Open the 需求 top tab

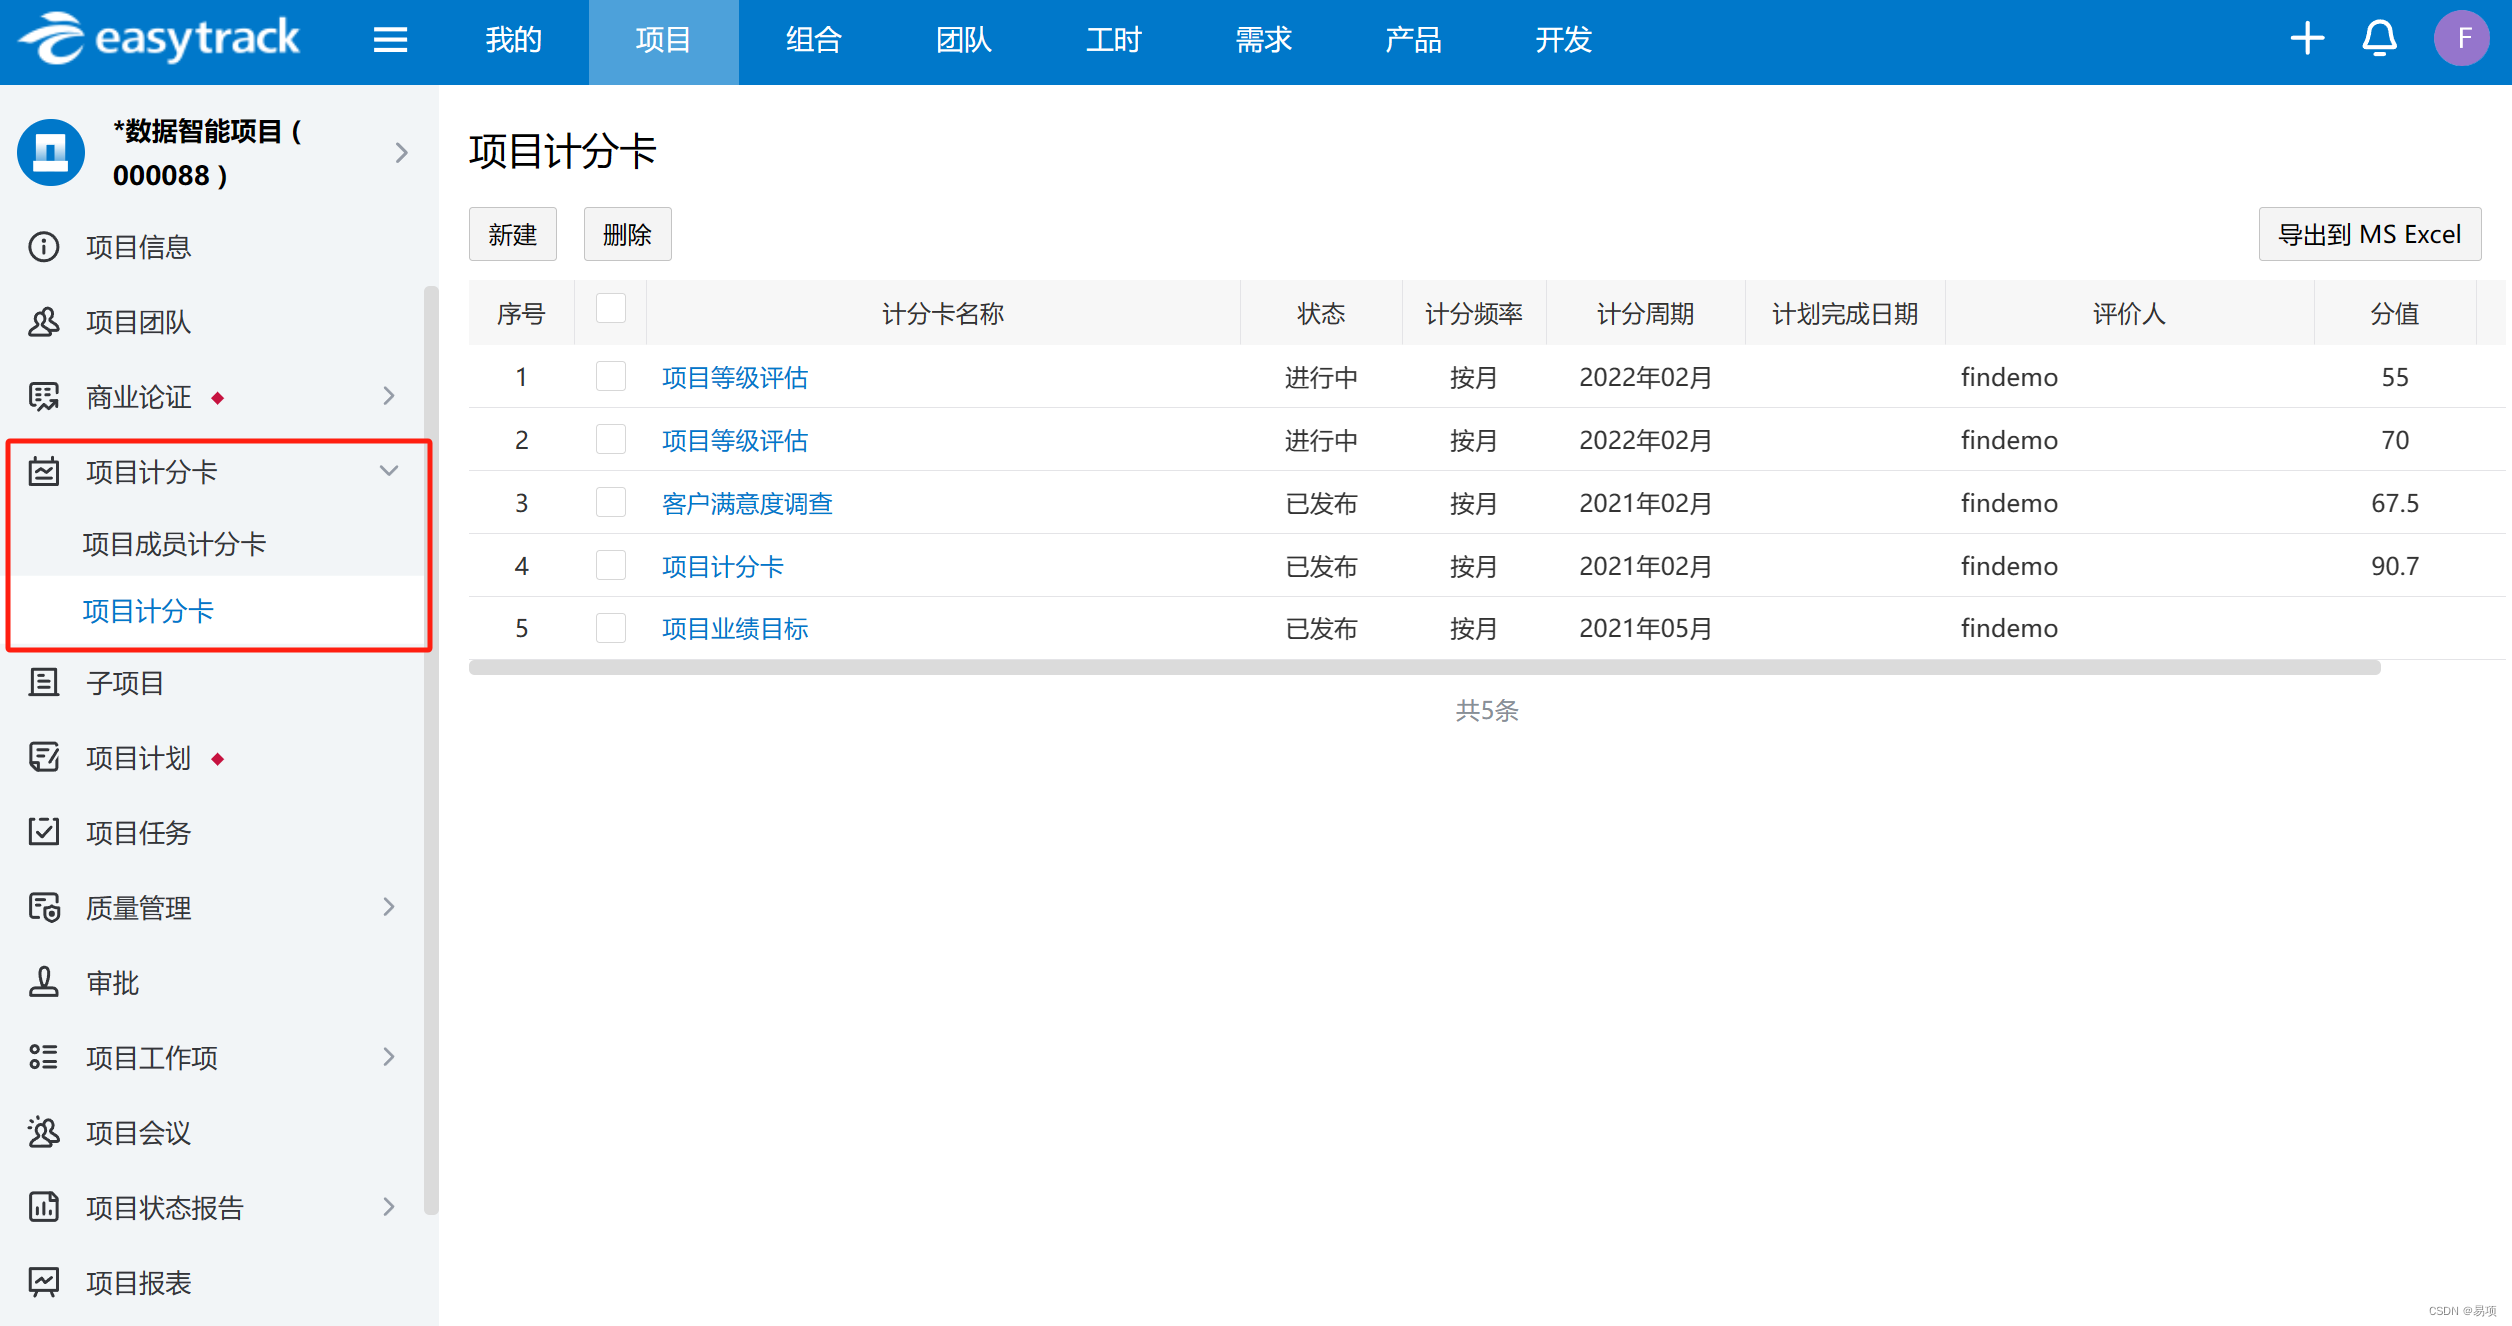pyautogui.click(x=1263, y=40)
